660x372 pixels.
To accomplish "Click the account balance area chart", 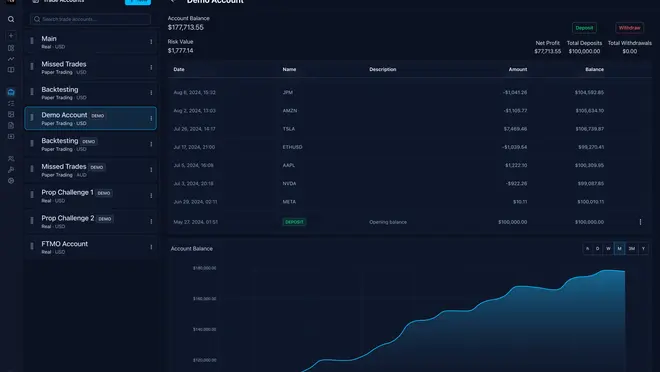I will (x=421, y=320).
